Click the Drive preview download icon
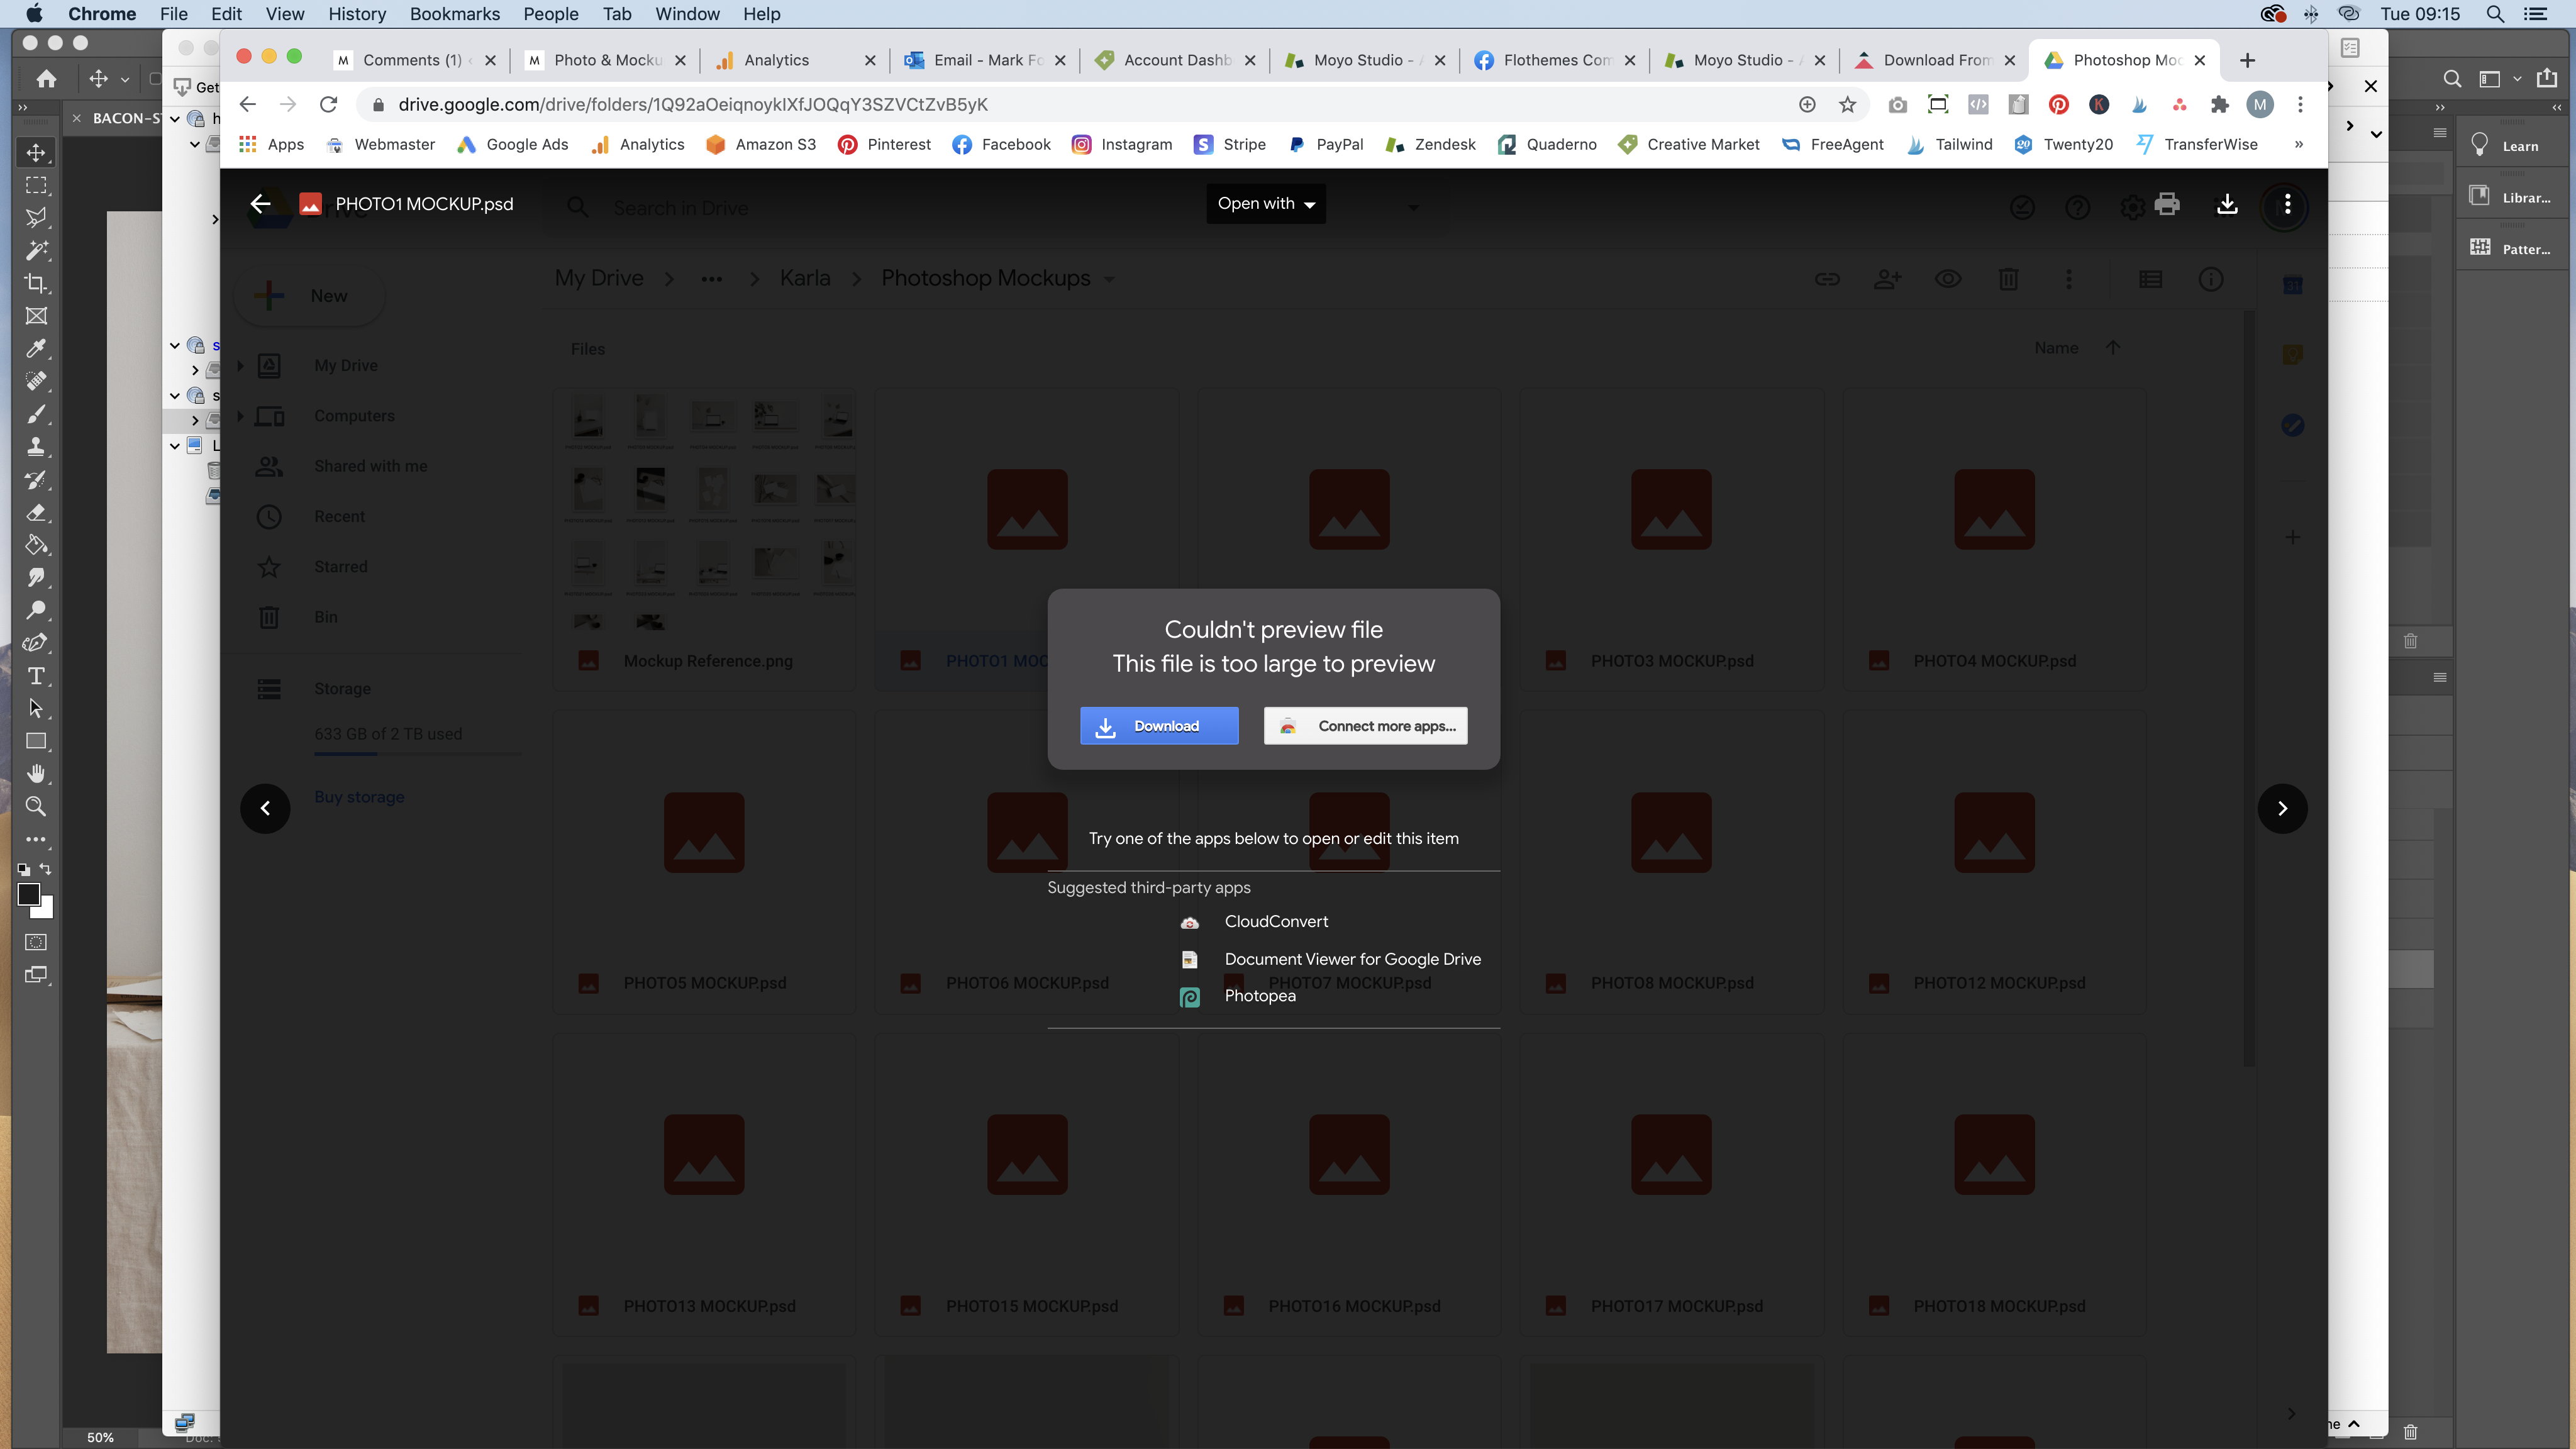This screenshot has height=1449, width=2576. tap(2227, 205)
